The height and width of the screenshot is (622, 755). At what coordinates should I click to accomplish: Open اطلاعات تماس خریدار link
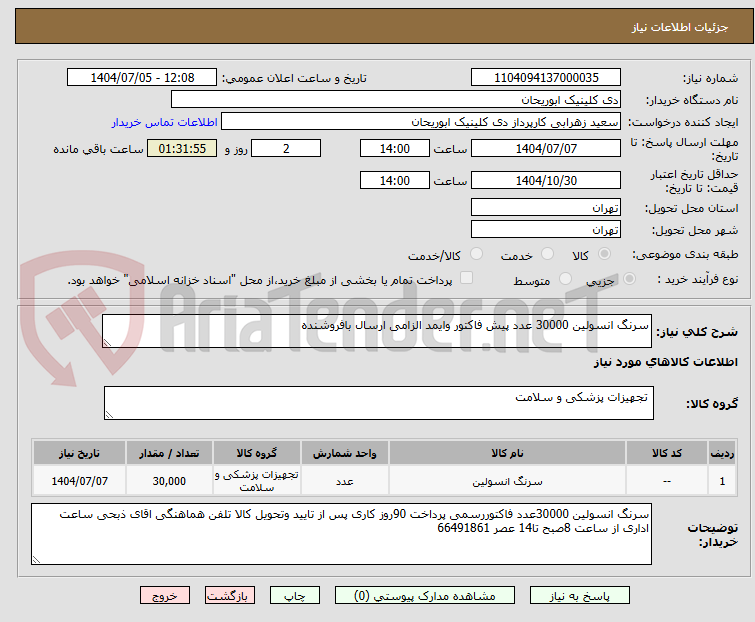165,122
